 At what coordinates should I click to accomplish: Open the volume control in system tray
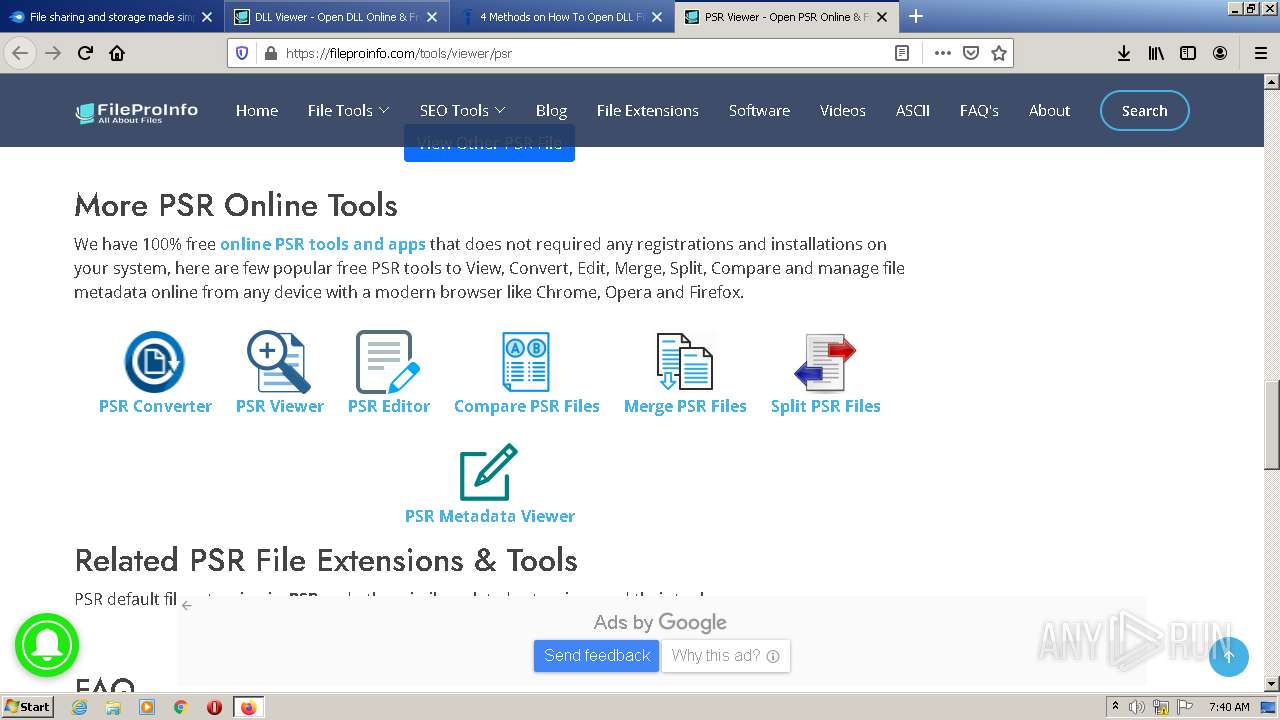pyautogui.click(x=1137, y=707)
